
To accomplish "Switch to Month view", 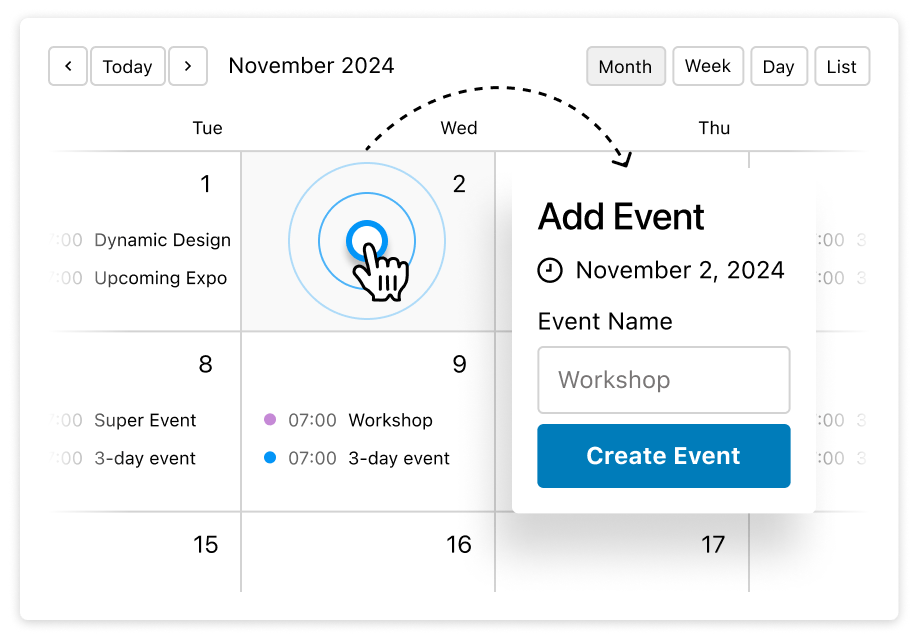I will pos(625,66).
